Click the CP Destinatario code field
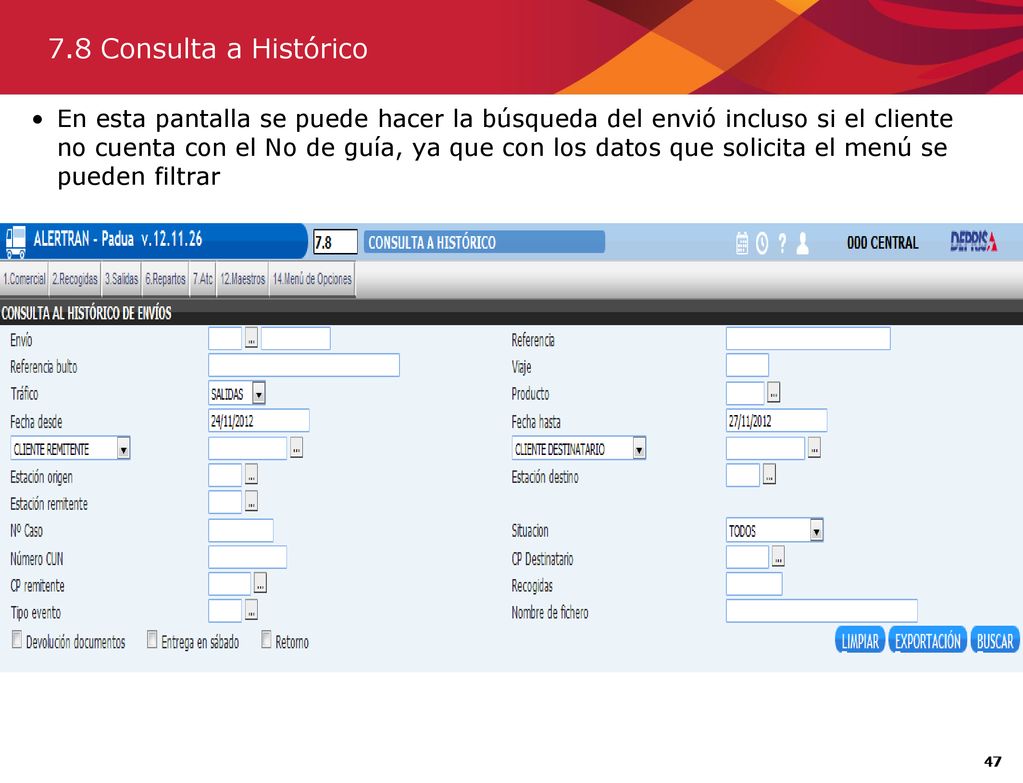 pyautogui.click(x=748, y=557)
